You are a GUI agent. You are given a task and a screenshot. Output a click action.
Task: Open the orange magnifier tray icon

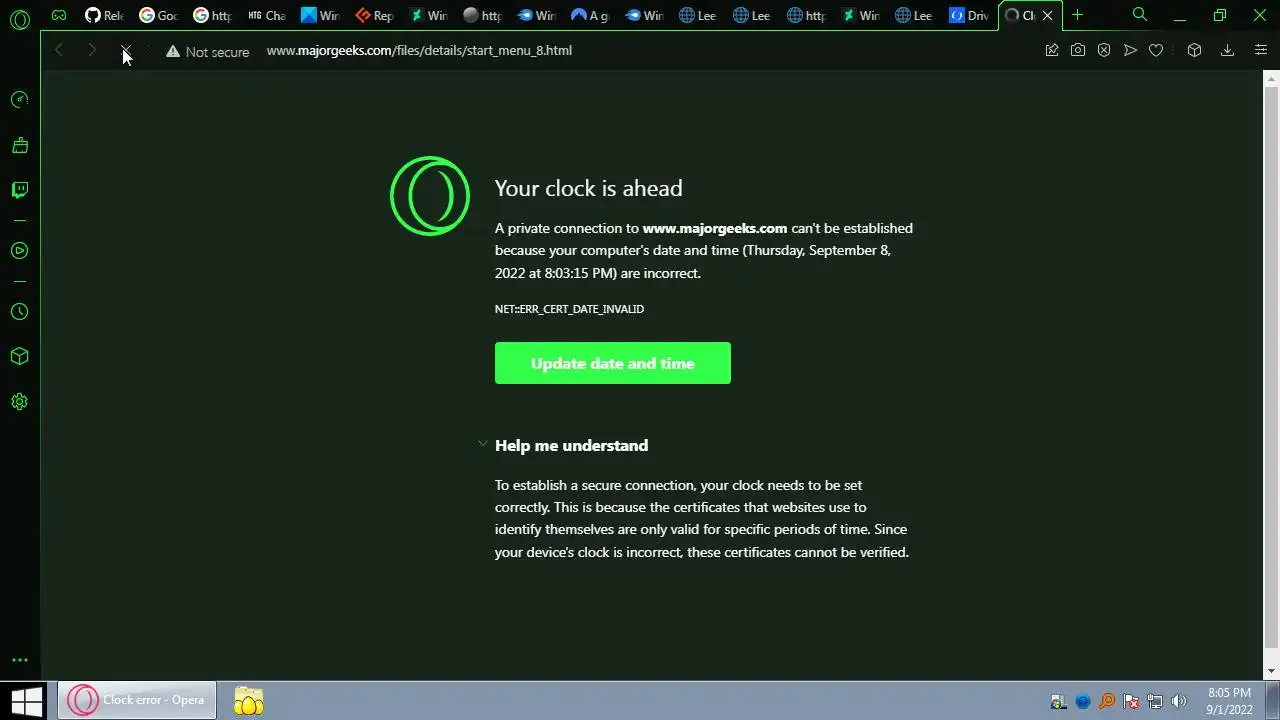pos(1107,701)
